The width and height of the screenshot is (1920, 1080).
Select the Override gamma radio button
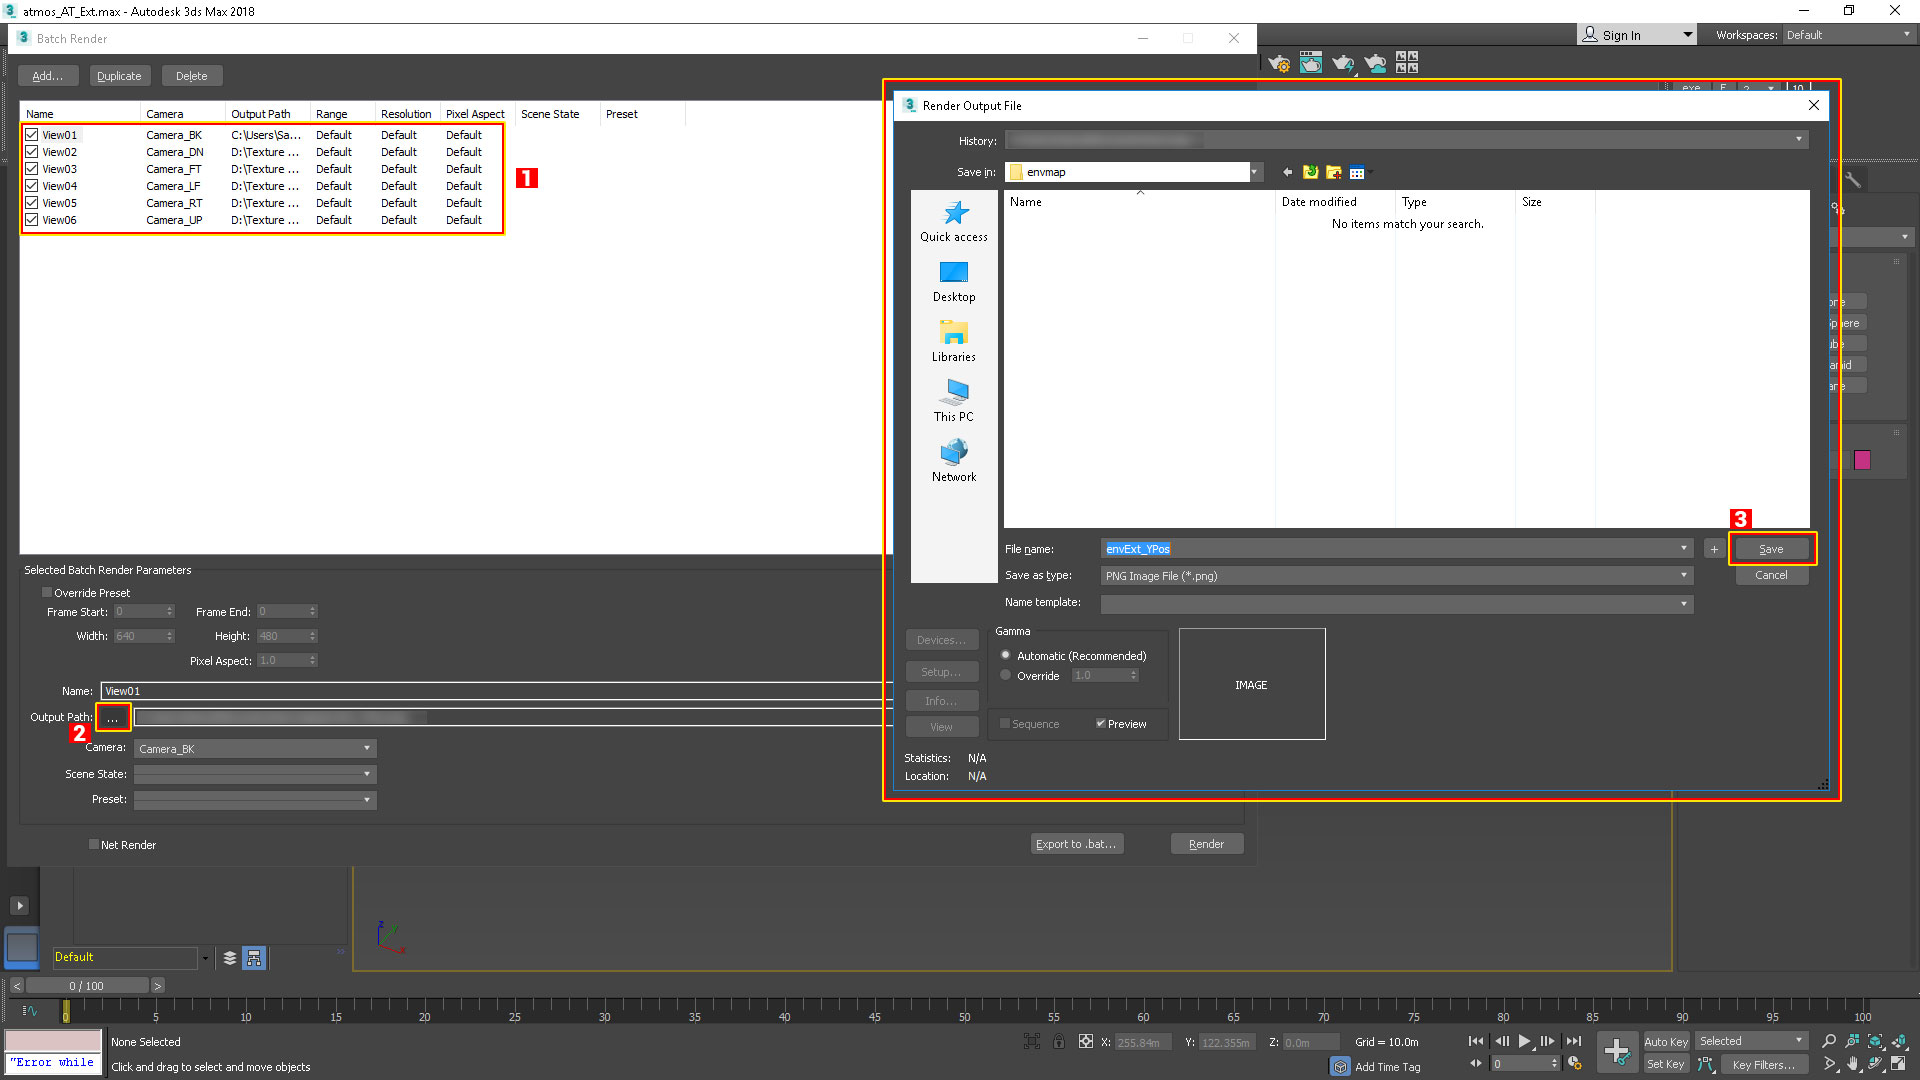pos(1006,676)
